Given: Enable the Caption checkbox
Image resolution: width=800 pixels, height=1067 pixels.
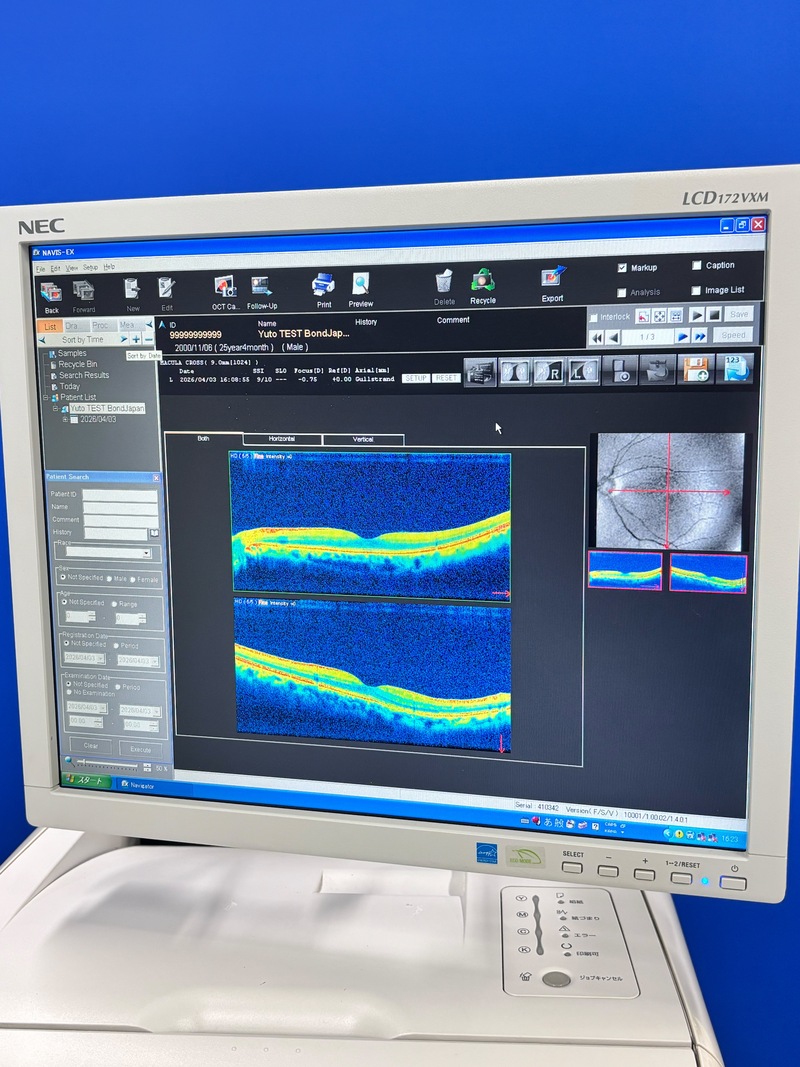Looking at the screenshot, I should coord(697,266).
